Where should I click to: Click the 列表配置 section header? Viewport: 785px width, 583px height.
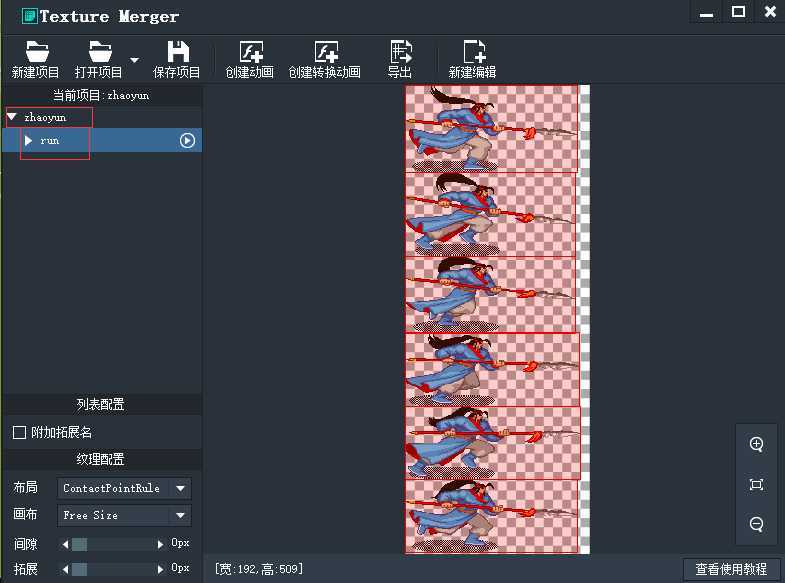[x=101, y=404]
